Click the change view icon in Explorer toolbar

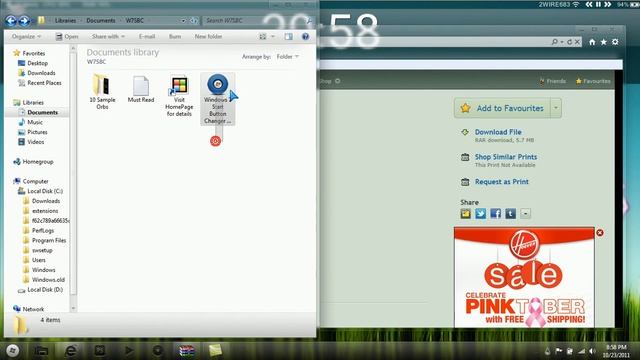(x=263, y=36)
